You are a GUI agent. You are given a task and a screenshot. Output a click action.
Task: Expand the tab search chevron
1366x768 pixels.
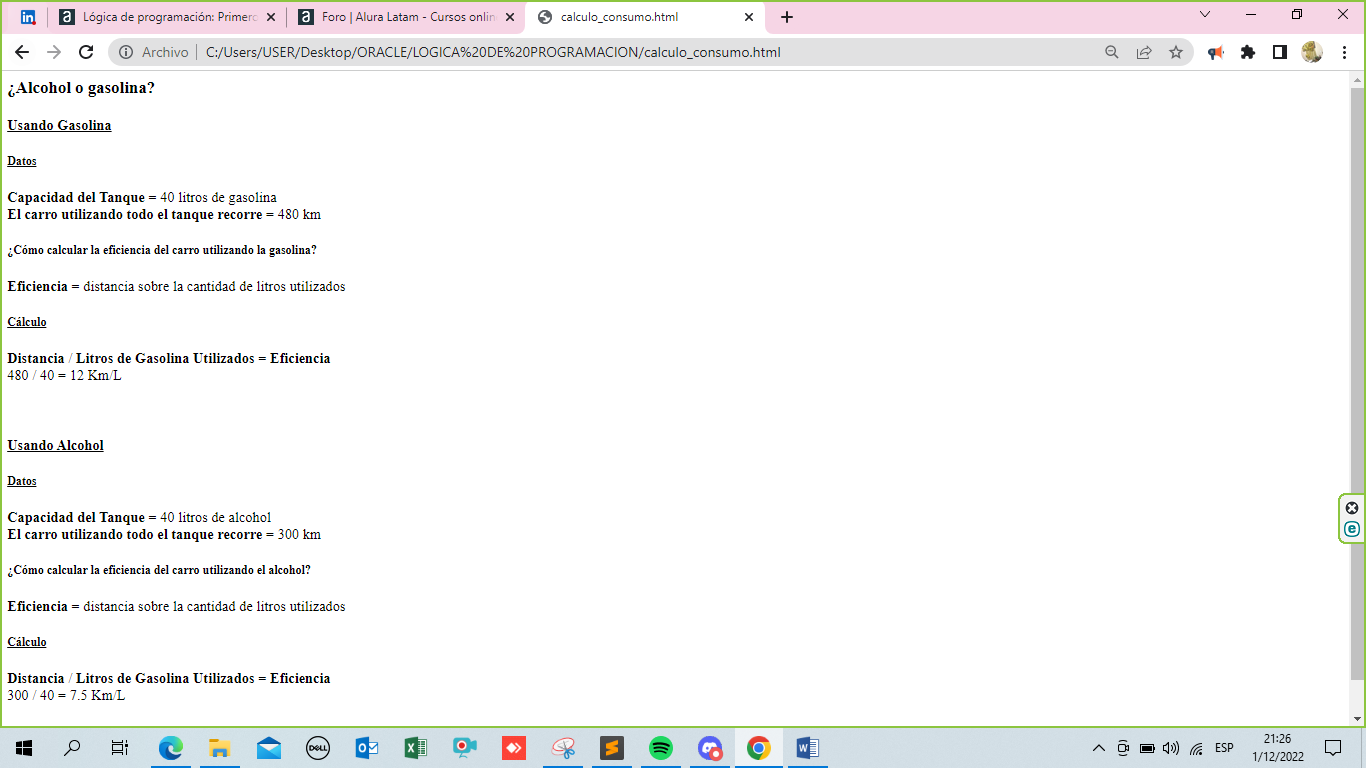pos(1205,15)
